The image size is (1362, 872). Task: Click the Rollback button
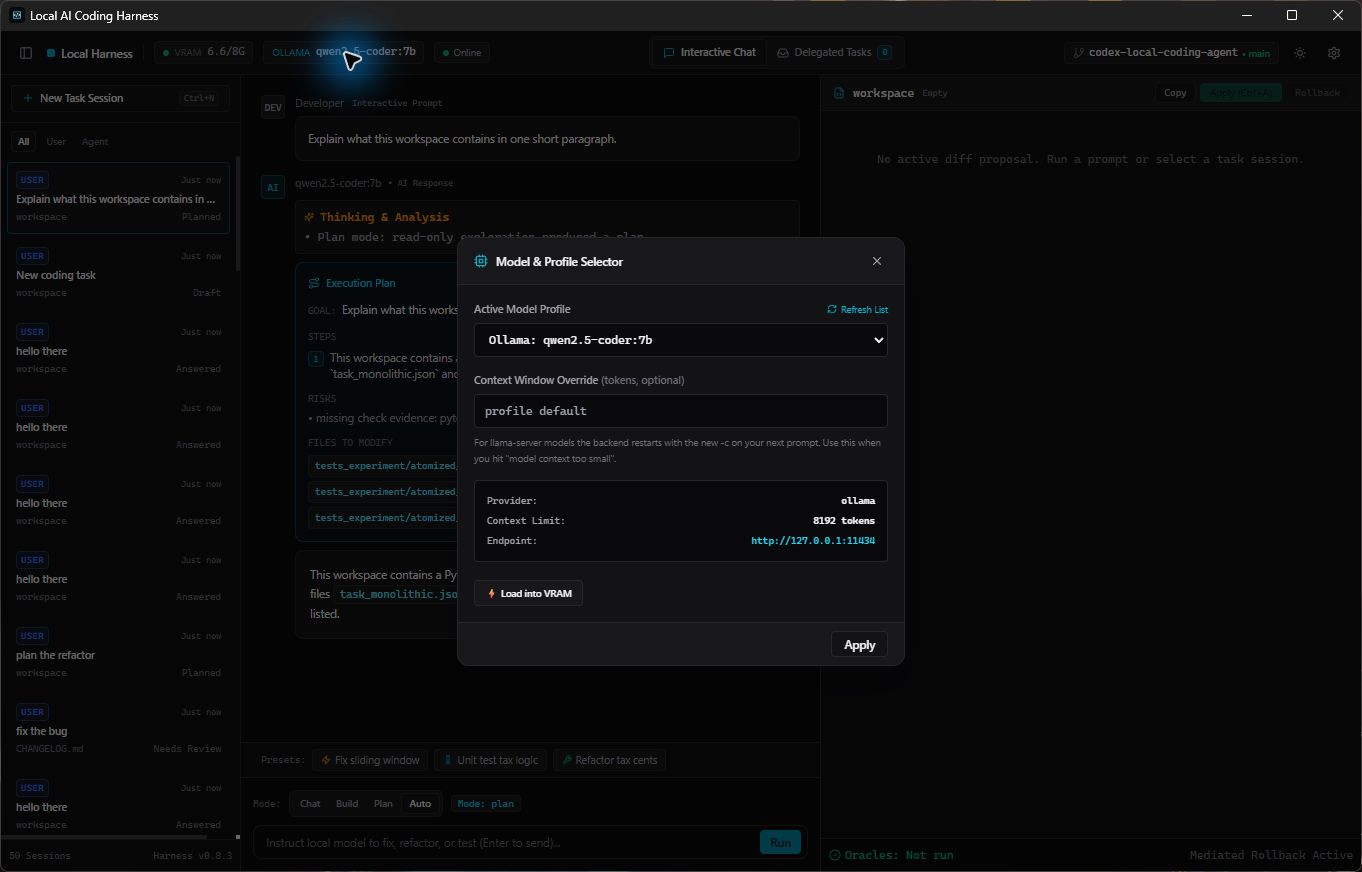[x=1317, y=93]
